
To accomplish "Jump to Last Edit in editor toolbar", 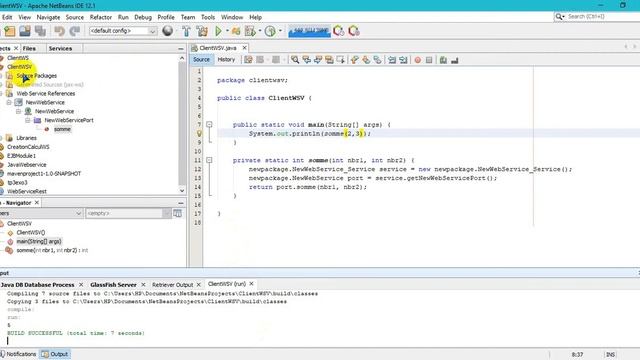I will click(248, 60).
